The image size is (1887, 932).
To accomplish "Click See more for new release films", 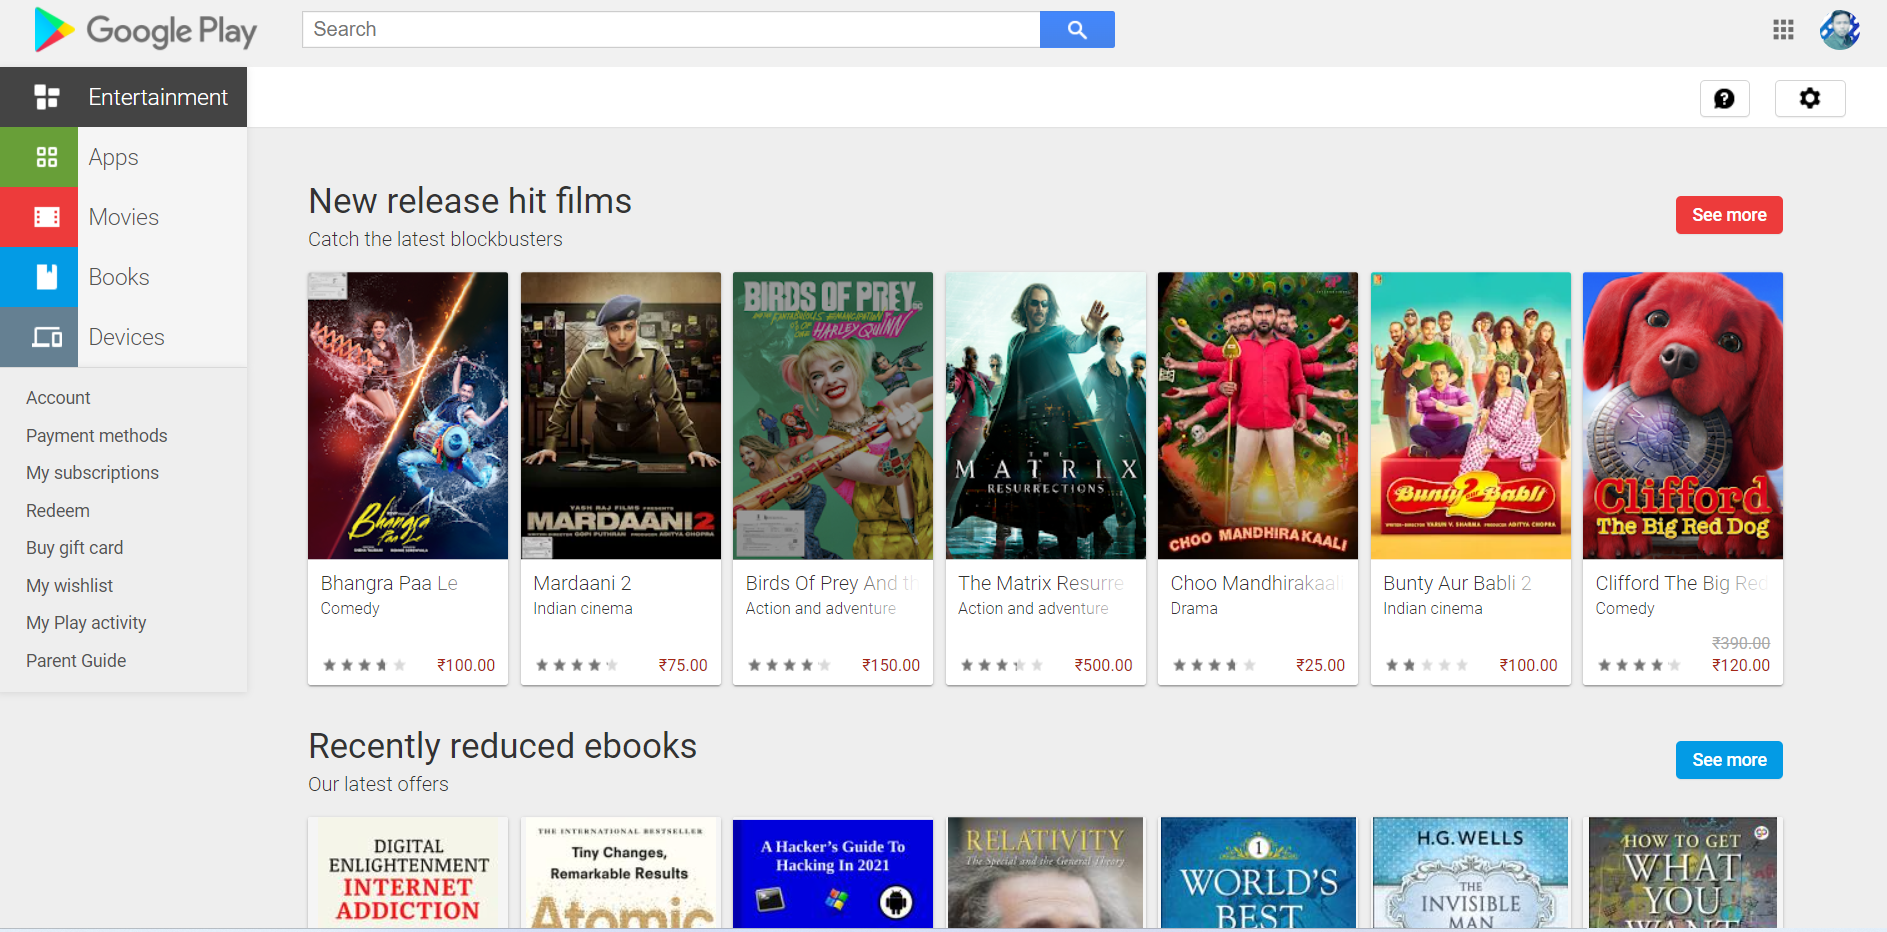I will [x=1729, y=215].
